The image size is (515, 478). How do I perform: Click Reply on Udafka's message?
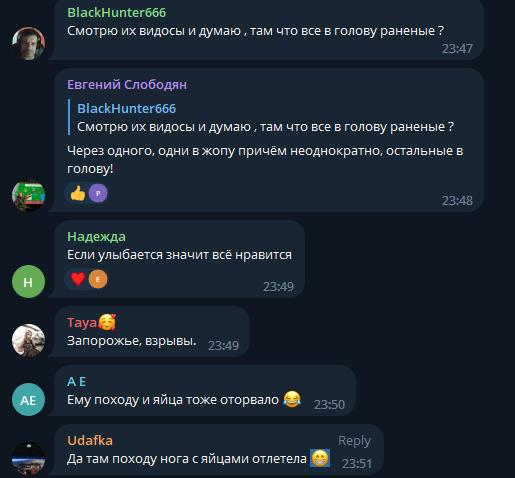pos(354,441)
